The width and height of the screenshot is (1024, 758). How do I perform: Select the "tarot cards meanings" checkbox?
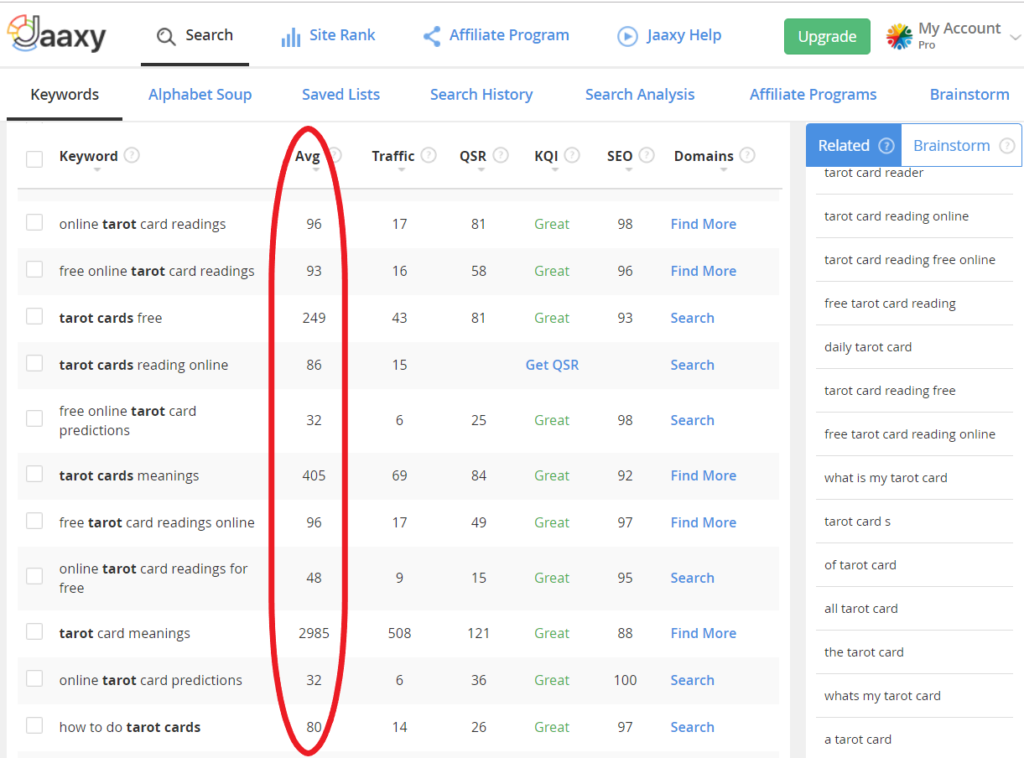[35, 474]
